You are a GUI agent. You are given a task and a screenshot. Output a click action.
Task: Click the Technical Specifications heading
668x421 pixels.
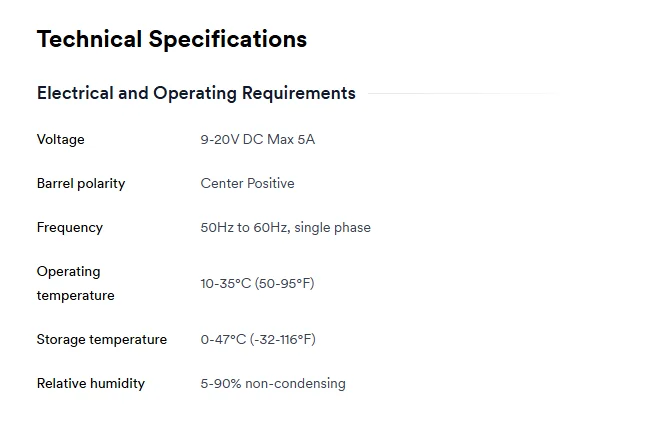point(171,40)
